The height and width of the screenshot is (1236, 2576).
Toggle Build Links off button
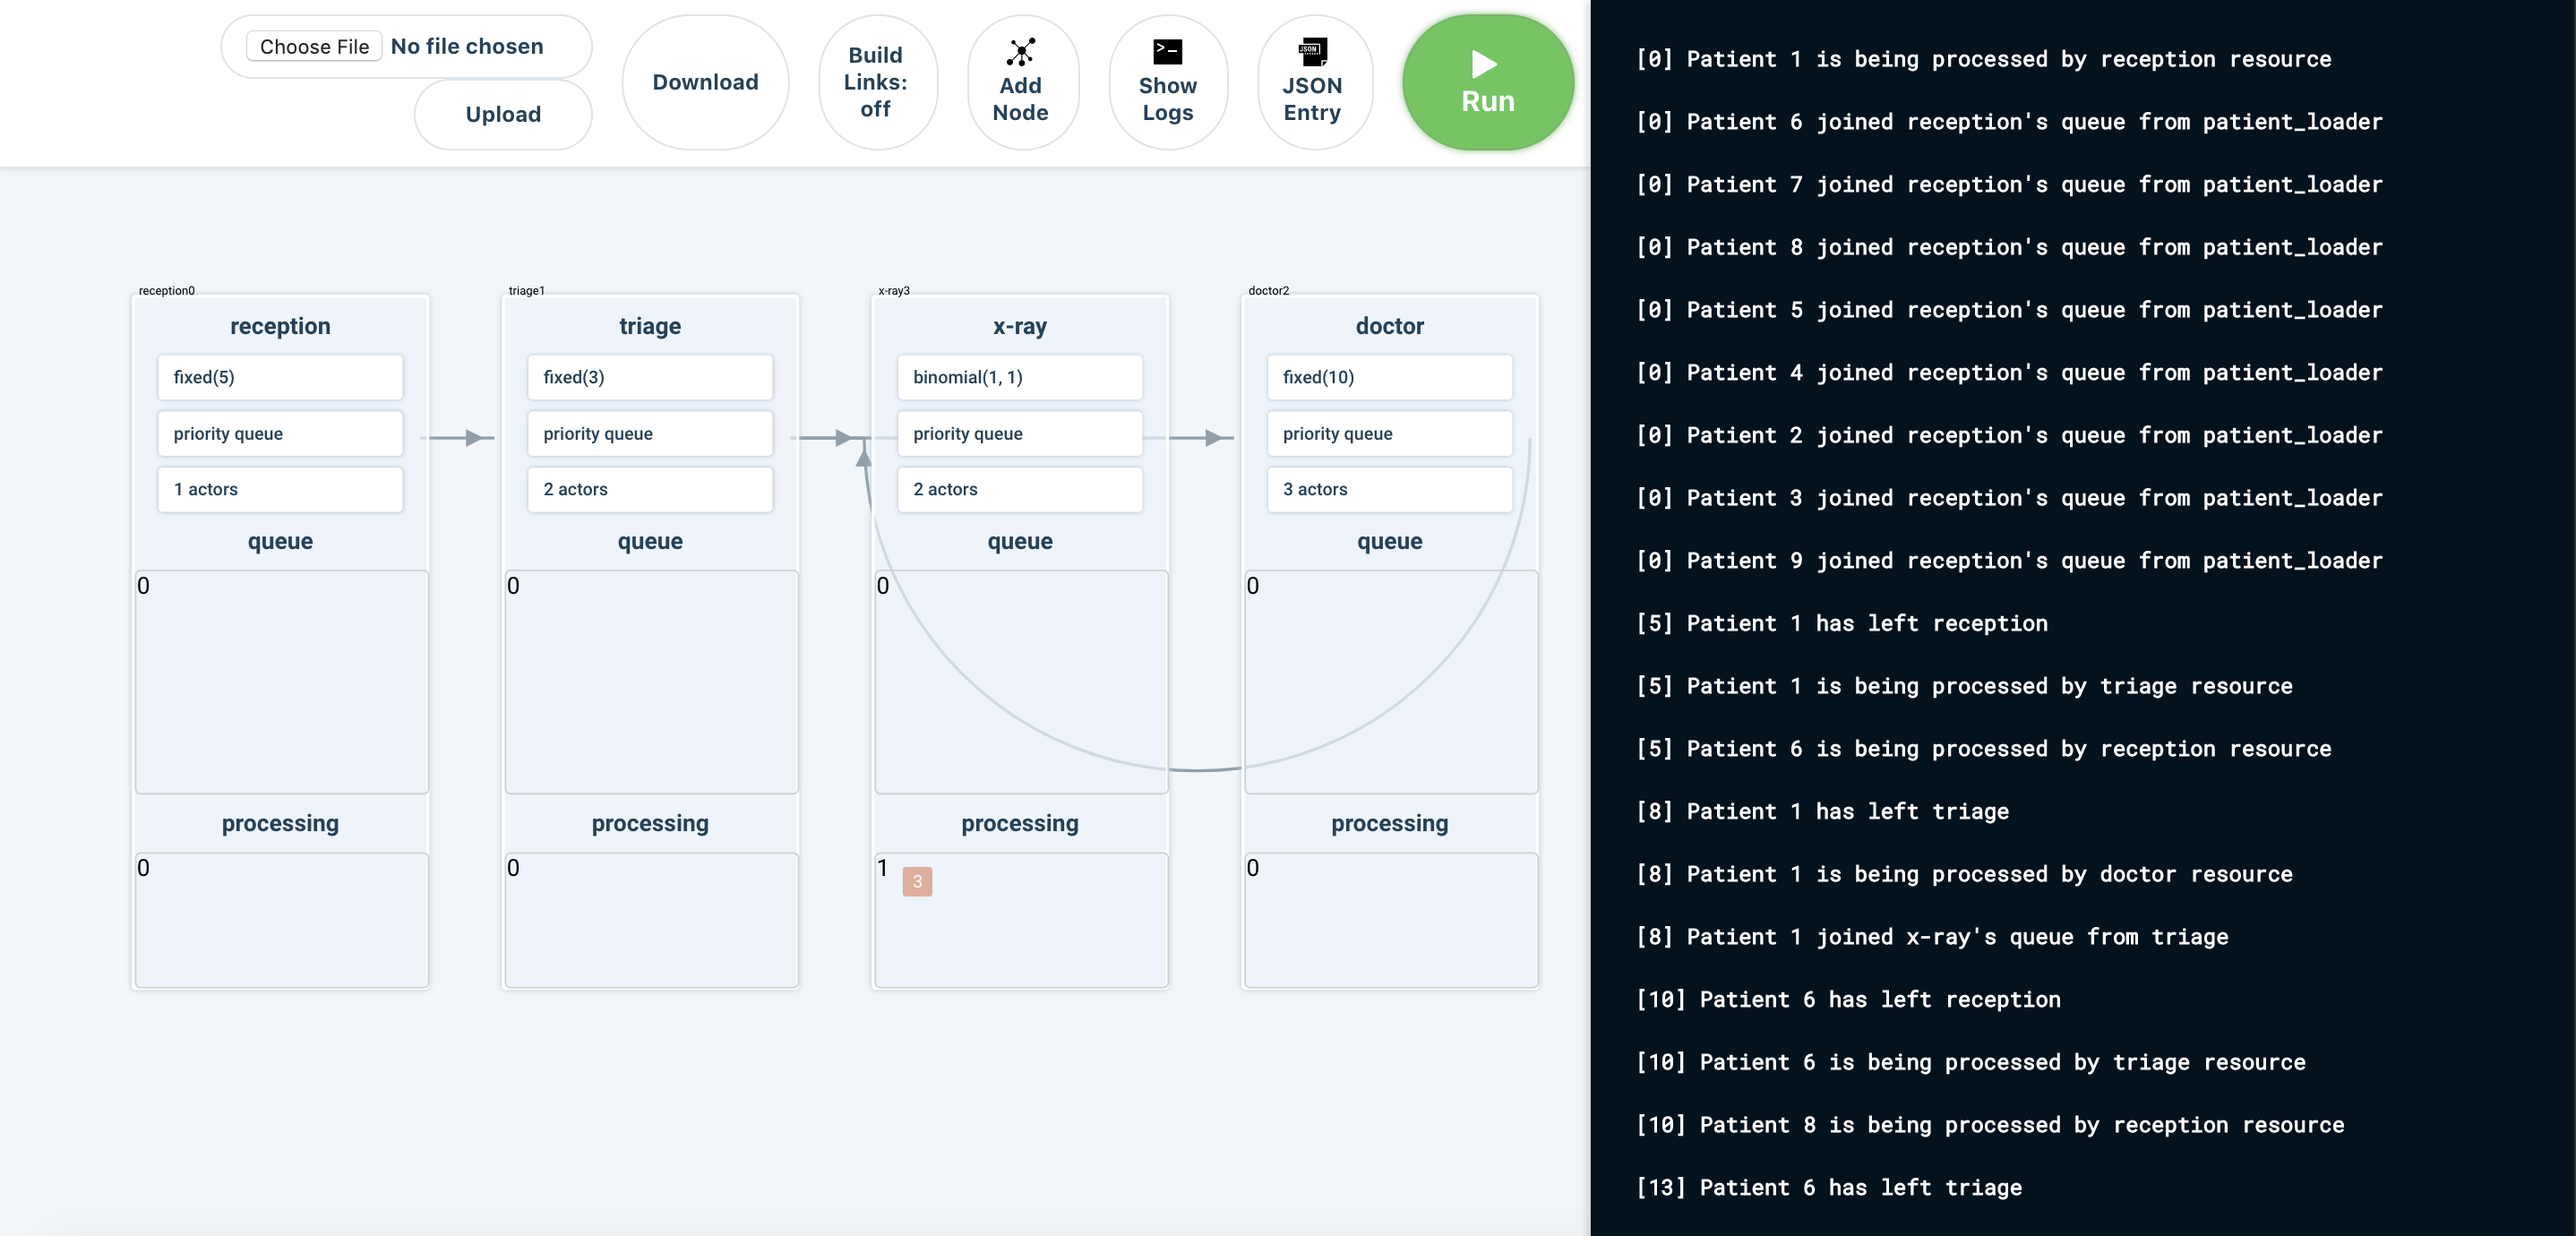[876, 82]
